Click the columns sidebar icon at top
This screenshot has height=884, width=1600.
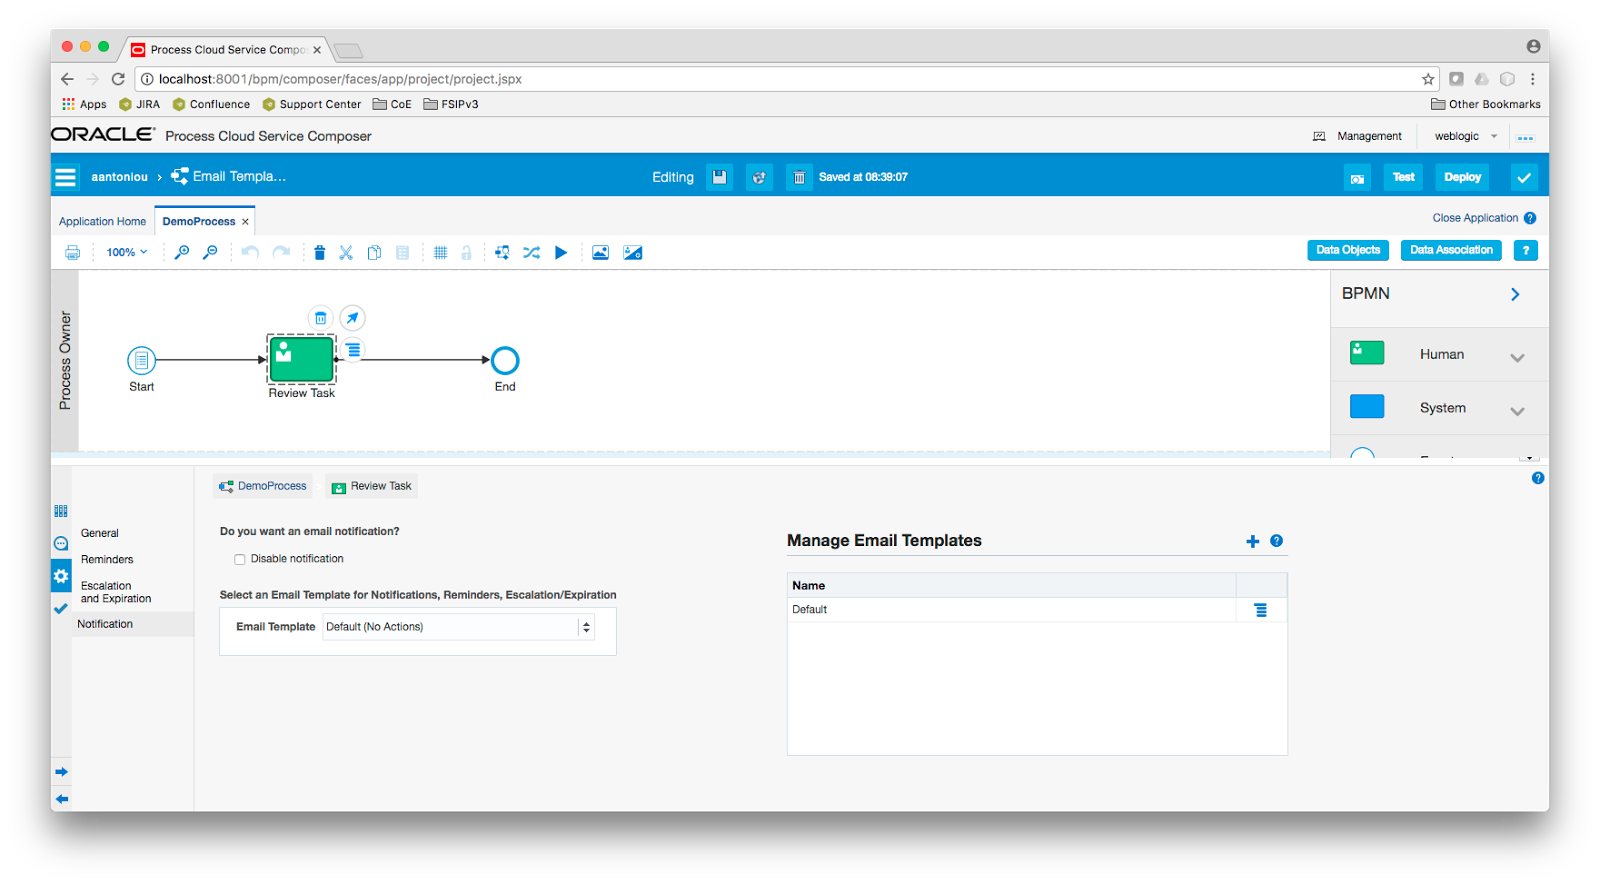pyautogui.click(x=61, y=511)
